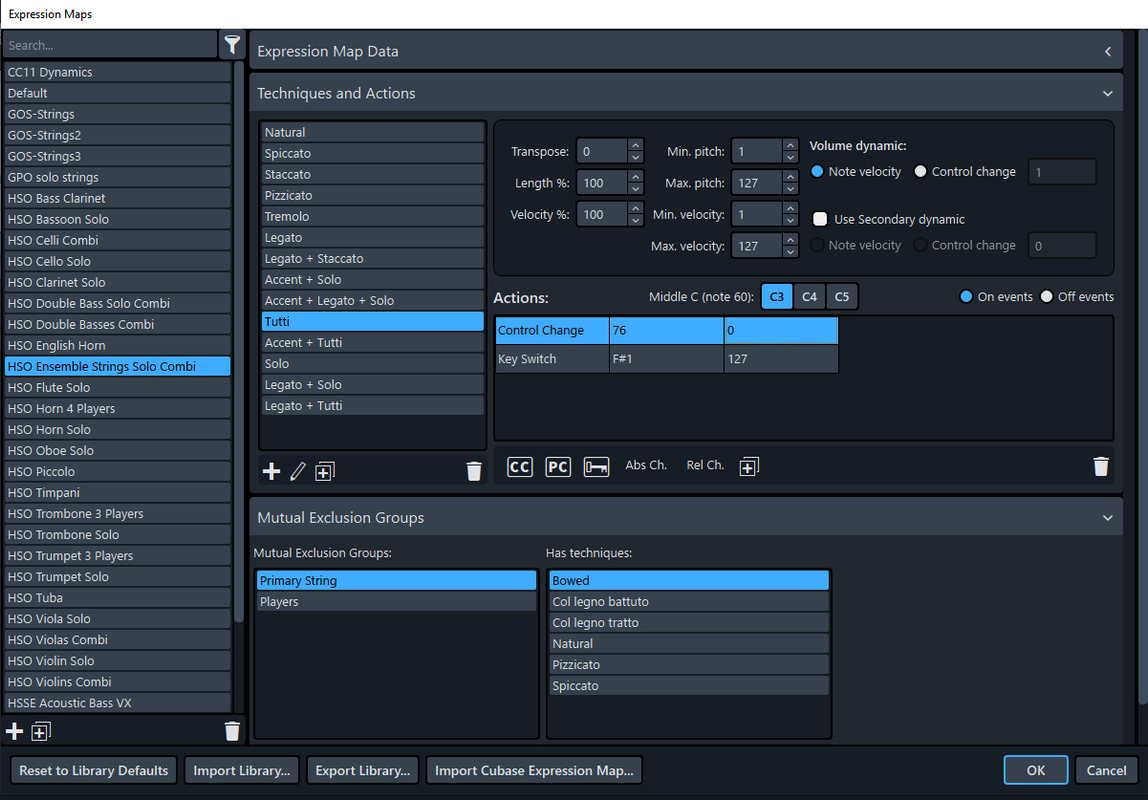Select Off events radio button
The width and height of the screenshot is (1148, 800).
click(1046, 296)
